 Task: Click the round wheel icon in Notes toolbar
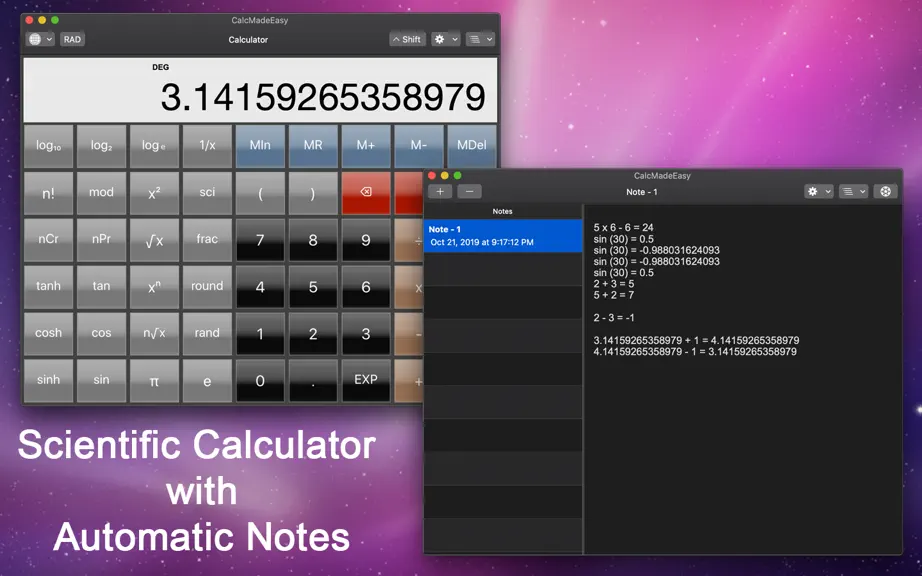coord(885,192)
